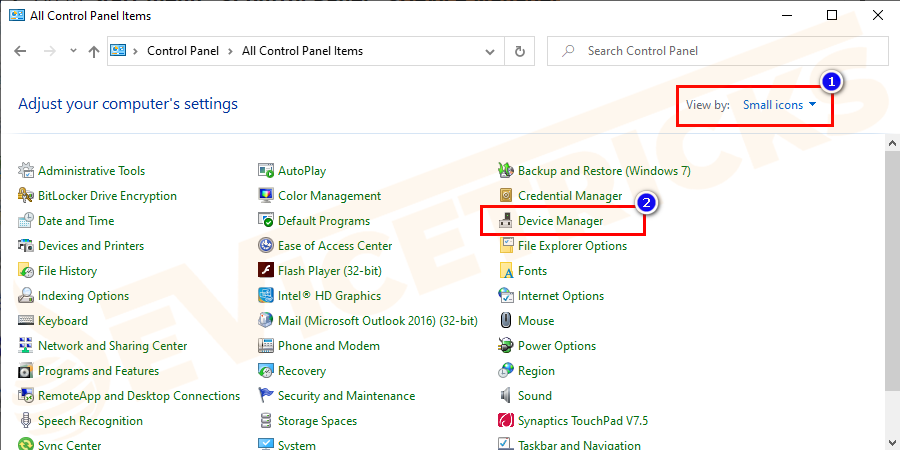Click the Storage Spaces icon
This screenshot has width=900, height=450.
(266, 421)
